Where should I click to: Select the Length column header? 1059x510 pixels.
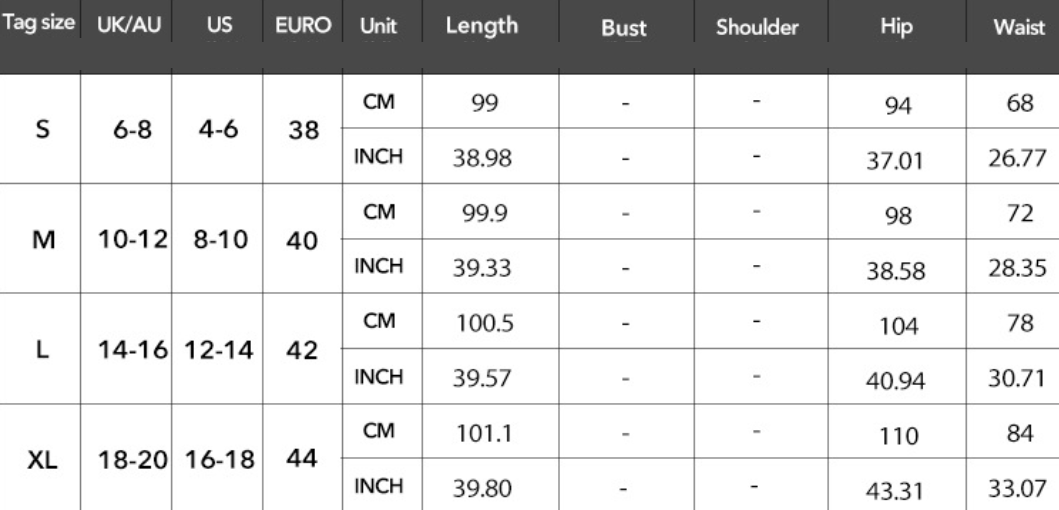pos(482,26)
